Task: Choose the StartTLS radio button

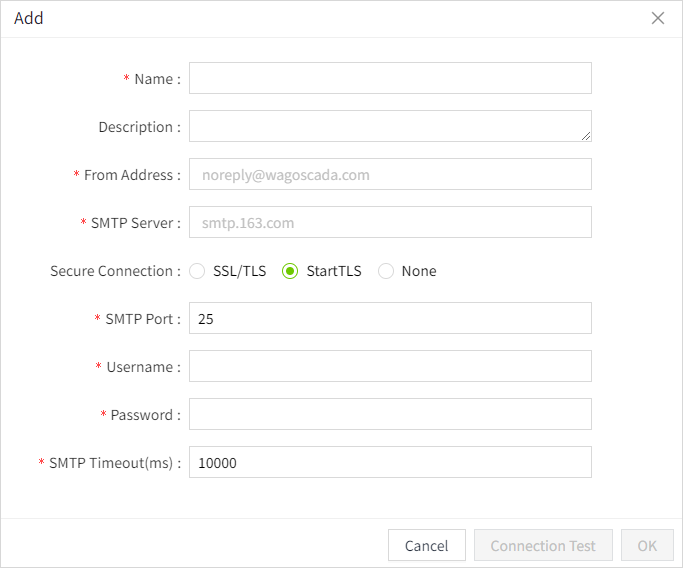Action: (290, 271)
